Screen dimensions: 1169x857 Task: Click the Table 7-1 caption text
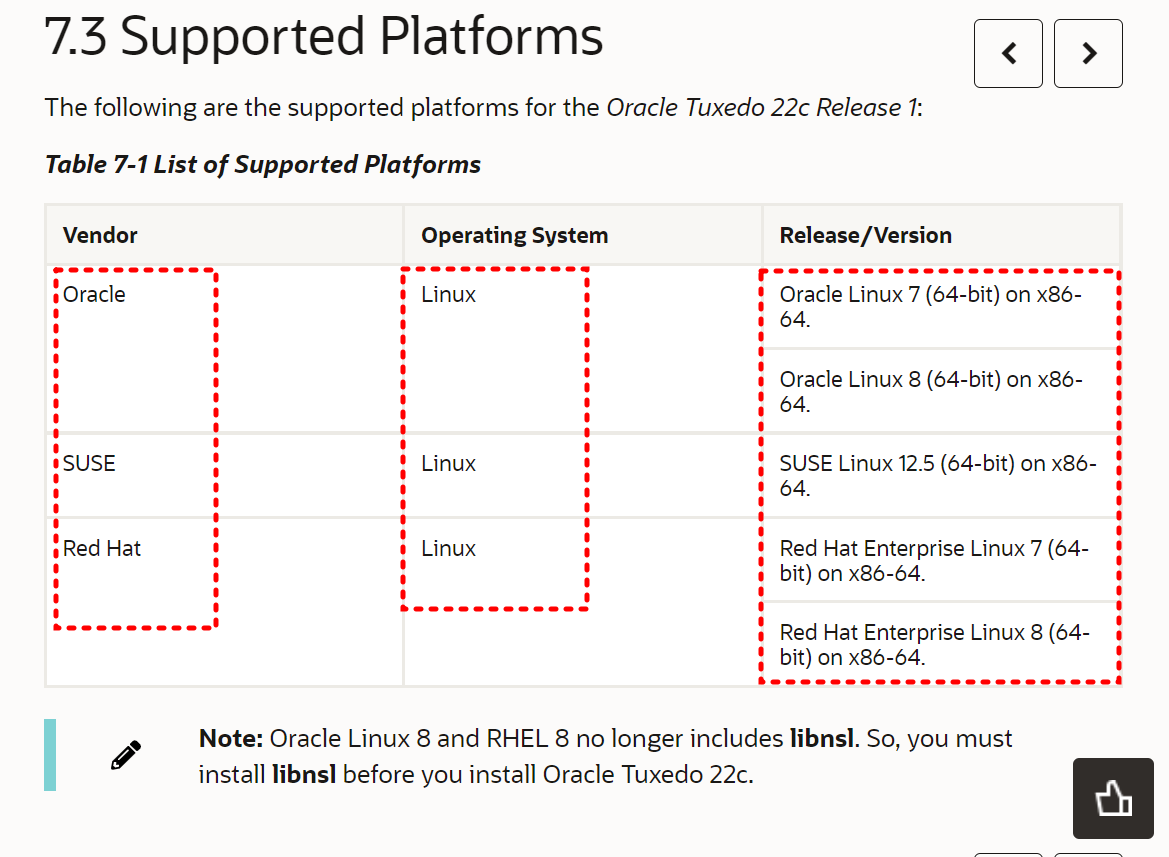click(x=262, y=165)
